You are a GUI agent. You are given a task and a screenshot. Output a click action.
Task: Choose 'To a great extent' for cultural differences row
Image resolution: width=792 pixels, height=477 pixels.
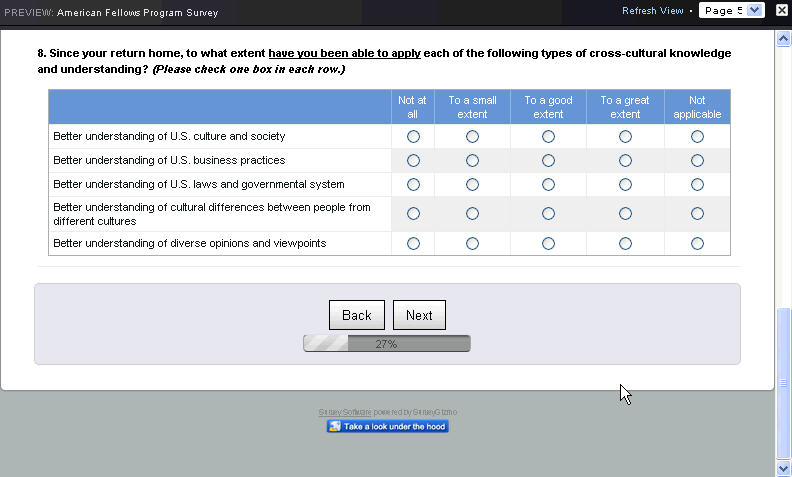pyautogui.click(x=625, y=213)
